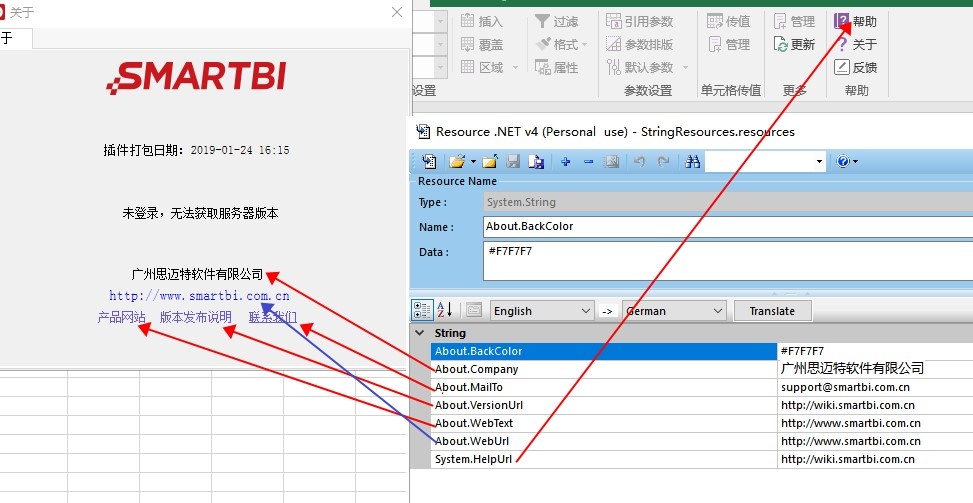Open the search combo box dropdown
Screen dimensions: 973x503
(x=819, y=162)
